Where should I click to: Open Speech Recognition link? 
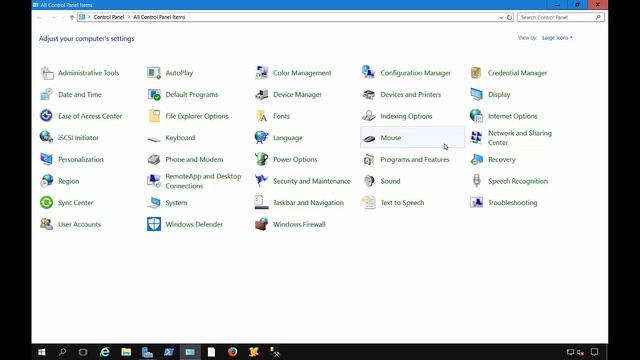[518, 181]
